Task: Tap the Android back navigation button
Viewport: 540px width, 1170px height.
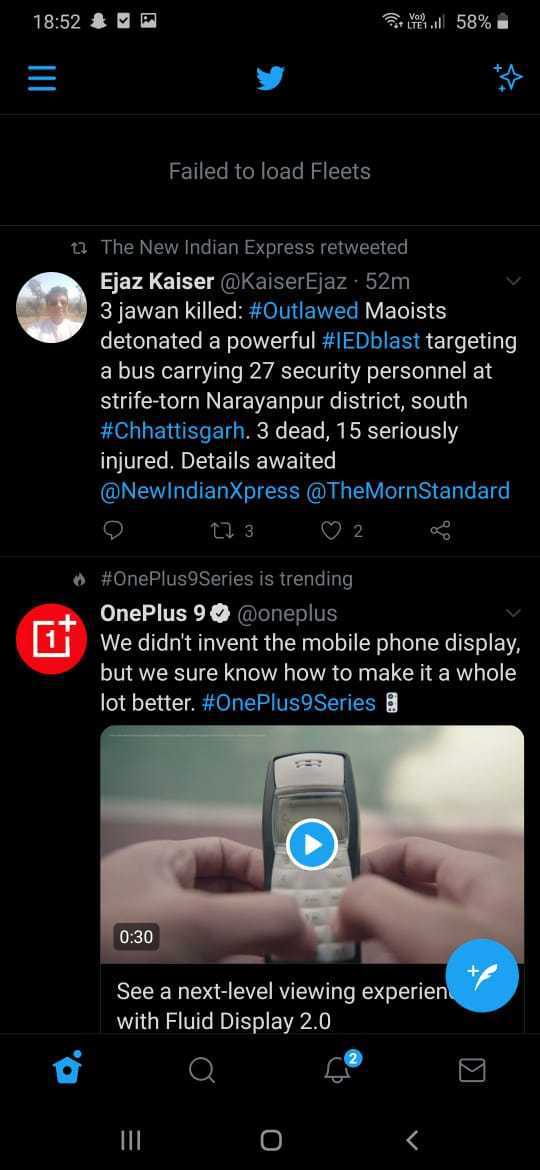Action: (412, 1139)
